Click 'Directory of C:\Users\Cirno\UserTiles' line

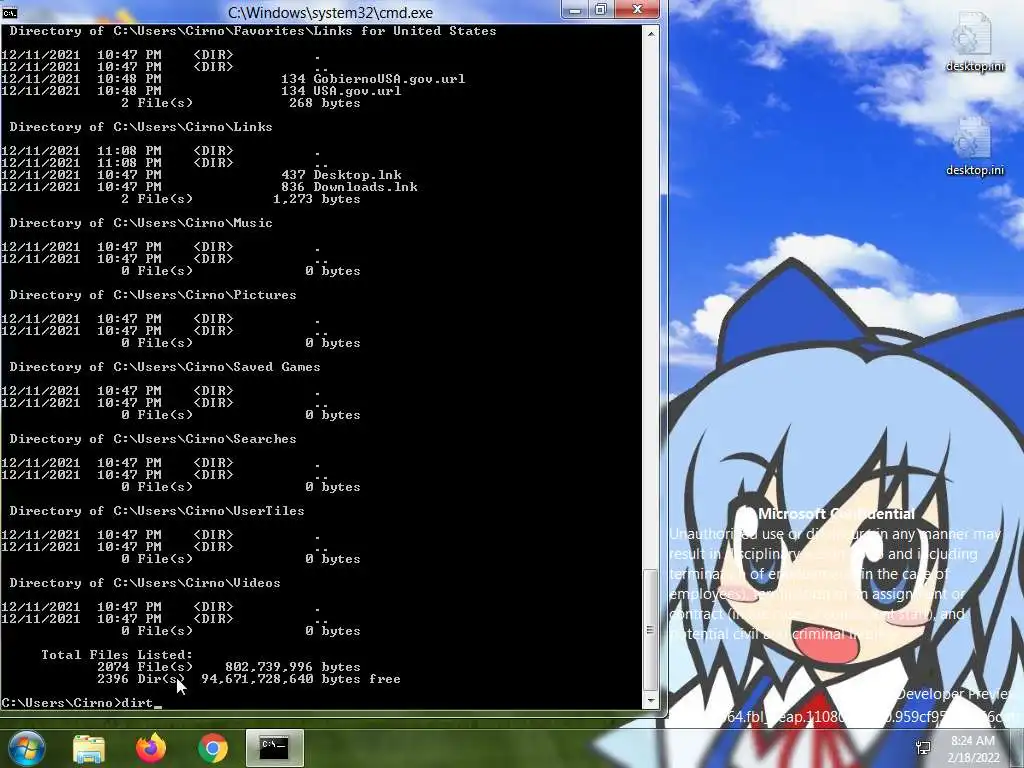(157, 511)
